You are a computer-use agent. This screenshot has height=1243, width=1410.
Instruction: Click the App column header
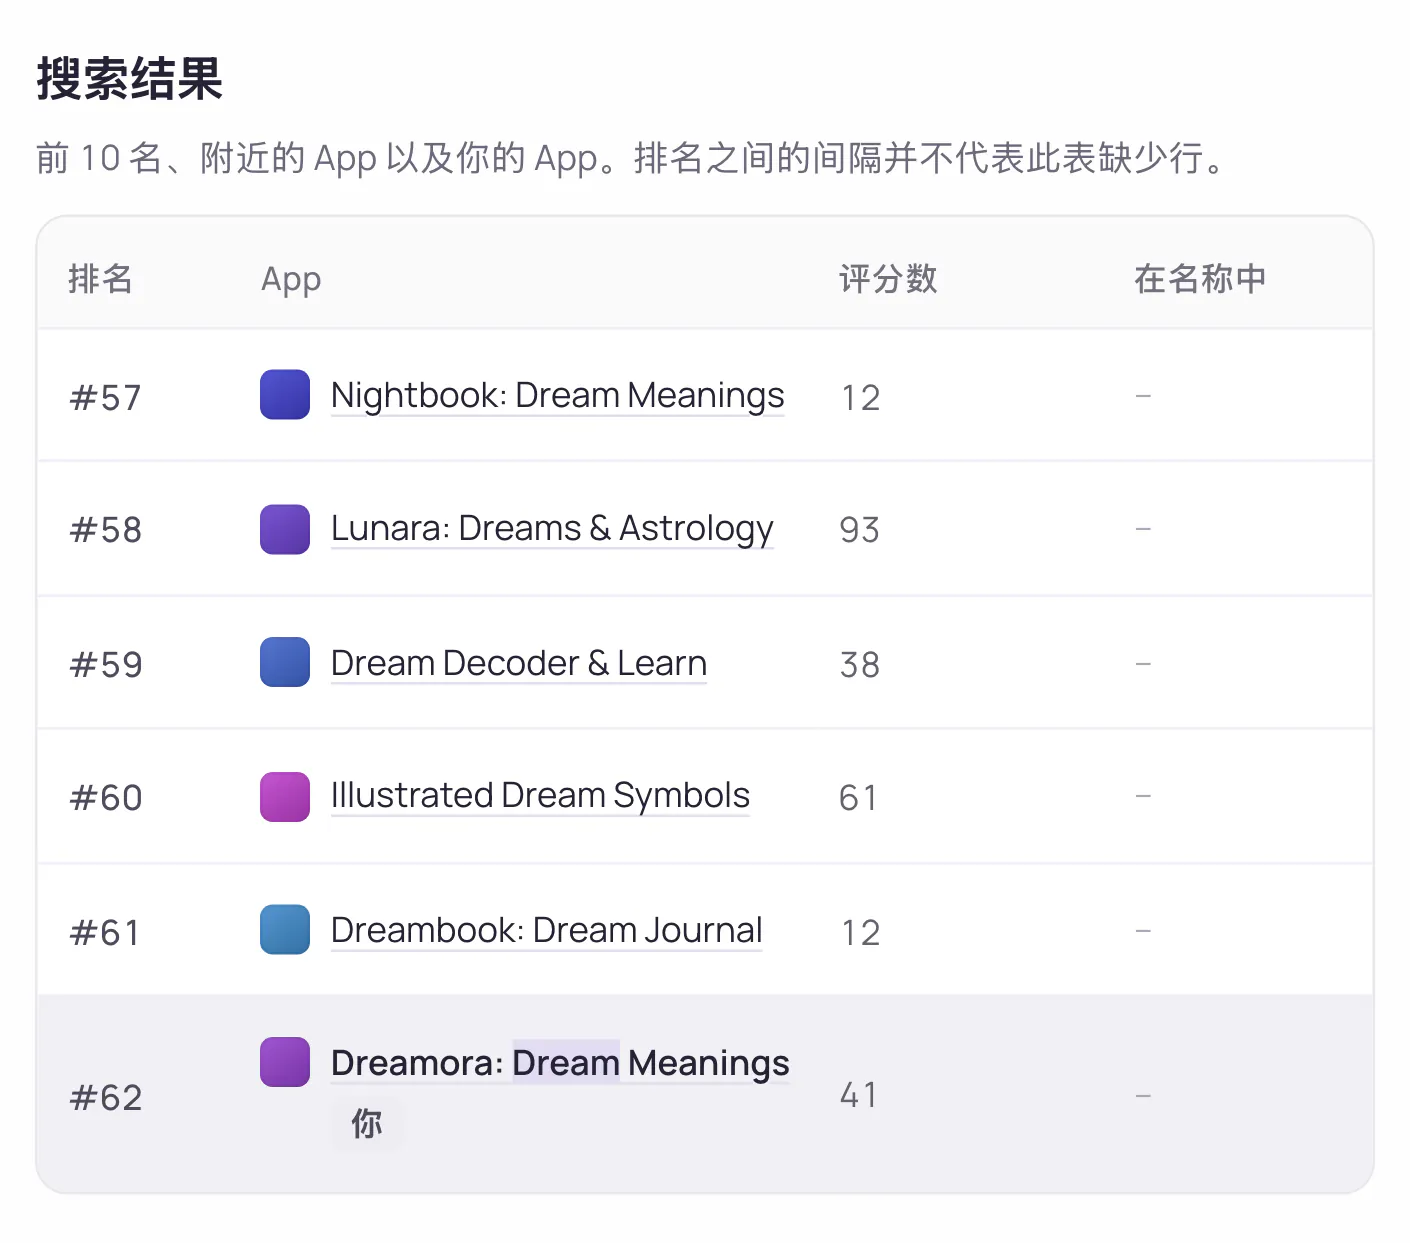point(291,280)
